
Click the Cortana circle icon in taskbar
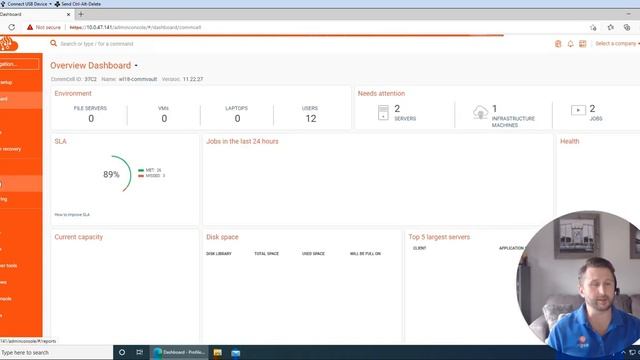(x=122, y=352)
